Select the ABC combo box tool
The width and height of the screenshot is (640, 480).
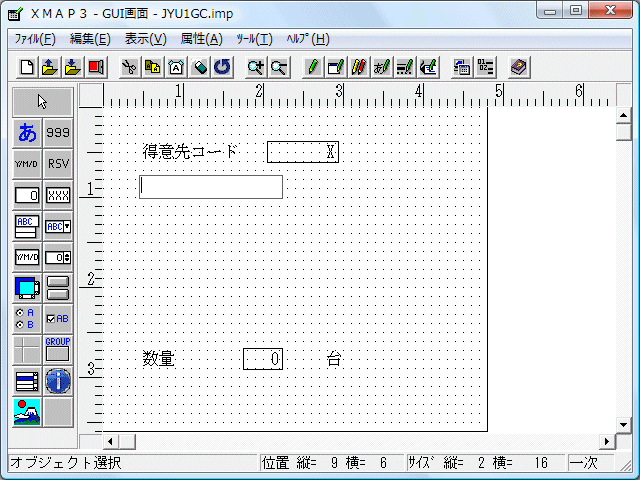coord(58,226)
